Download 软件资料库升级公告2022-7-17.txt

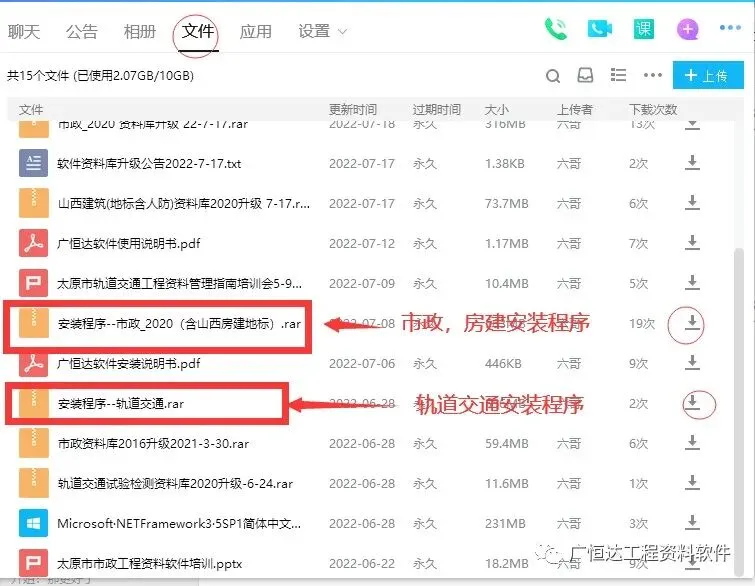692,163
